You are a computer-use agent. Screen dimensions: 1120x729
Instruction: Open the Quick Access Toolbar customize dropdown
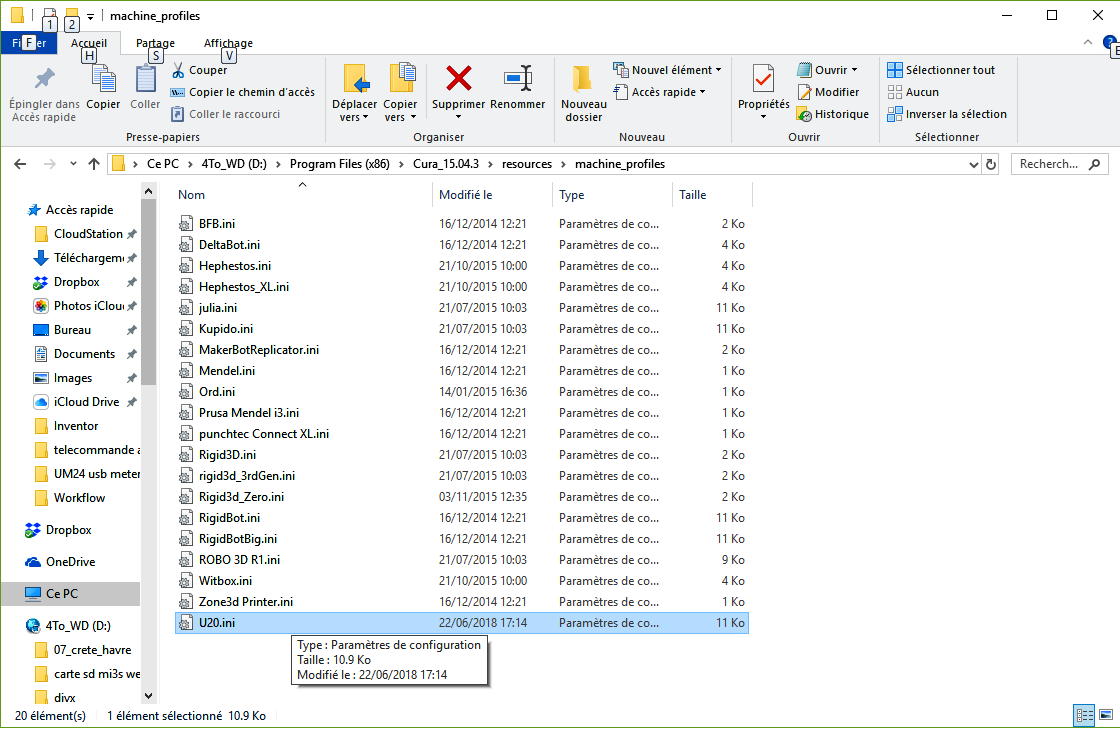click(91, 16)
